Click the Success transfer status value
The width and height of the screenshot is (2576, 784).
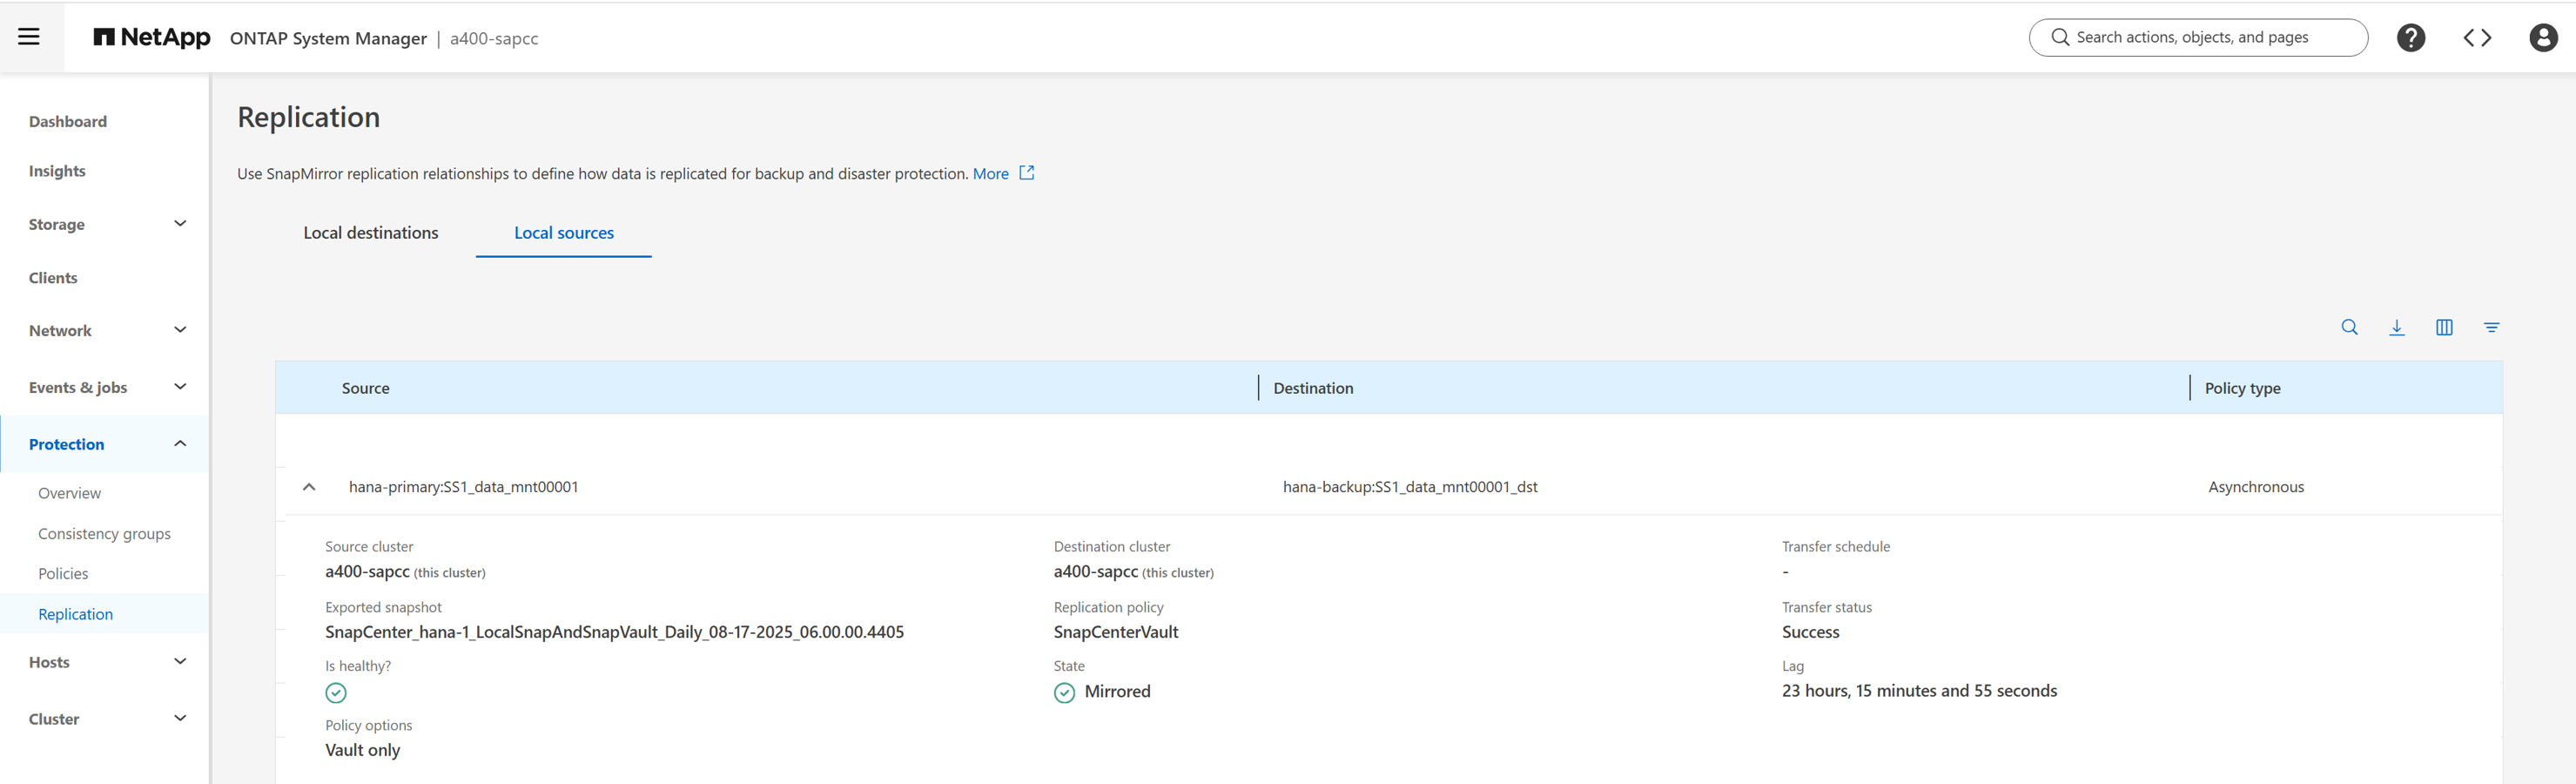click(x=1810, y=632)
